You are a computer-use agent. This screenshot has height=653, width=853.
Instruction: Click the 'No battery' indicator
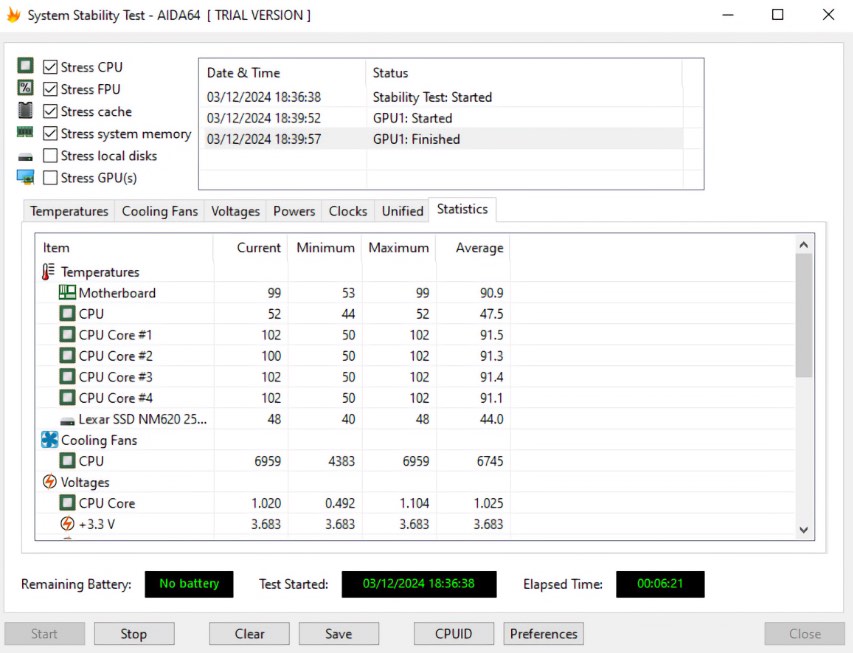(x=189, y=584)
